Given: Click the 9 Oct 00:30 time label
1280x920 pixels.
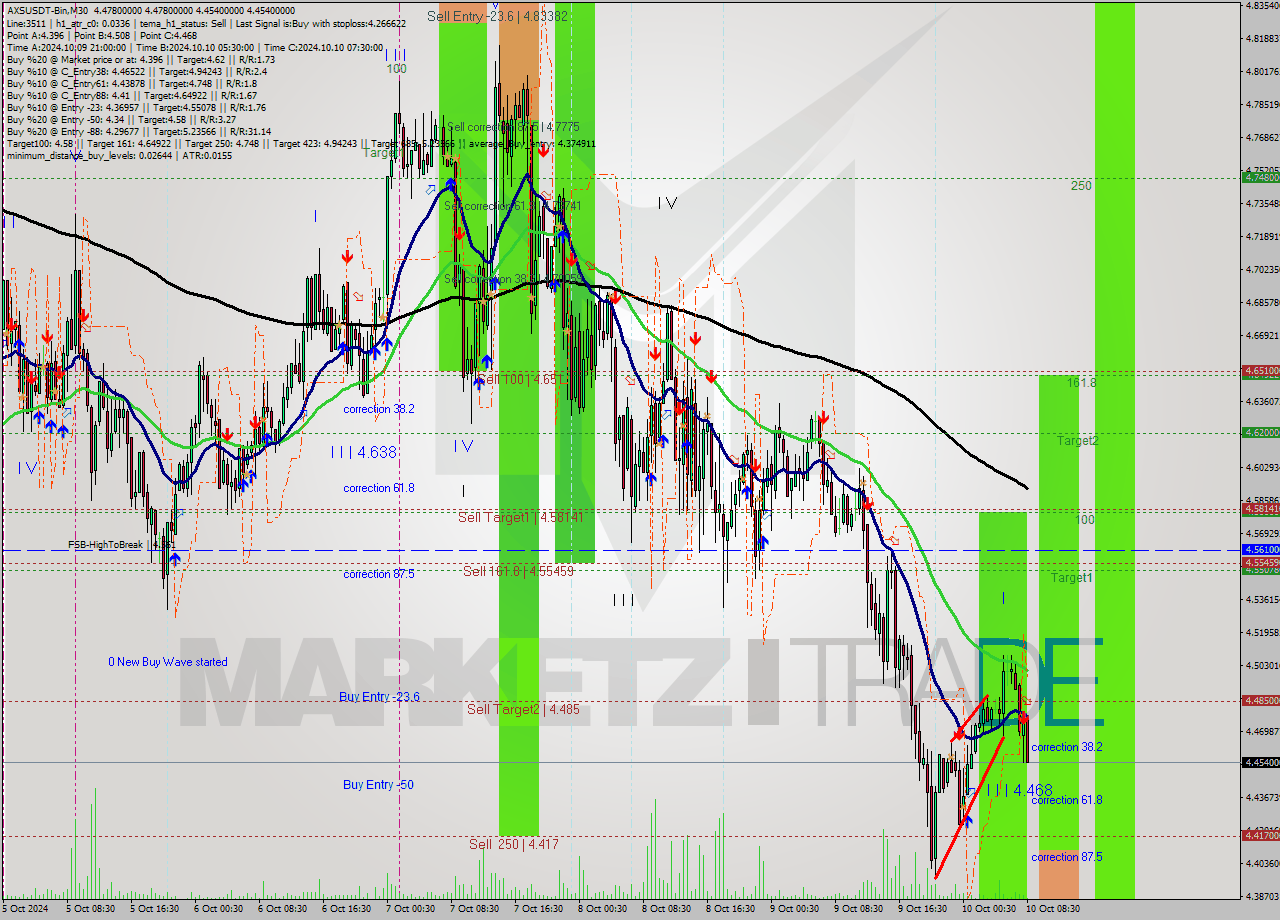Looking at the screenshot, I should tap(794, 909).
